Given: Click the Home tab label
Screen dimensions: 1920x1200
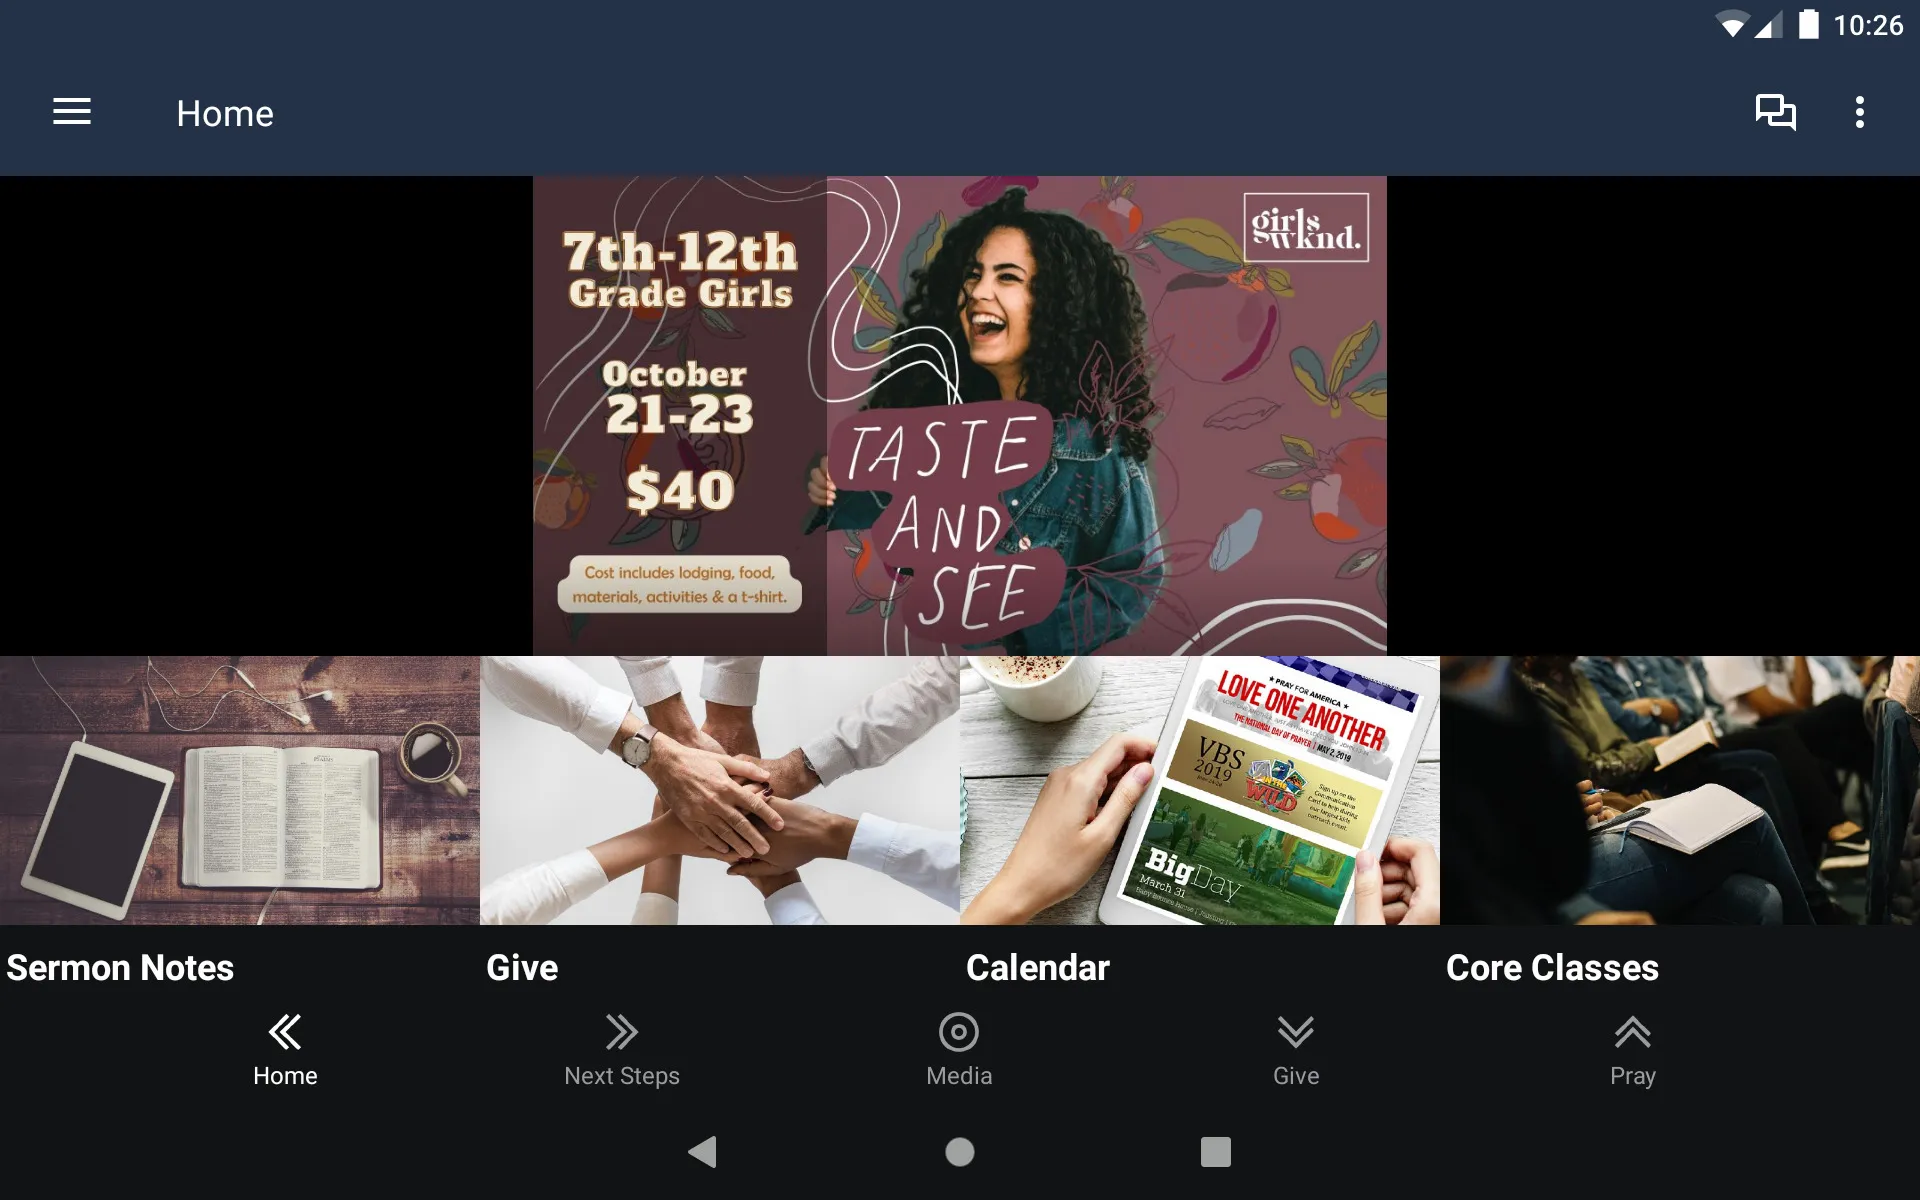Looking at the screenshot, I should (286, 1076).
